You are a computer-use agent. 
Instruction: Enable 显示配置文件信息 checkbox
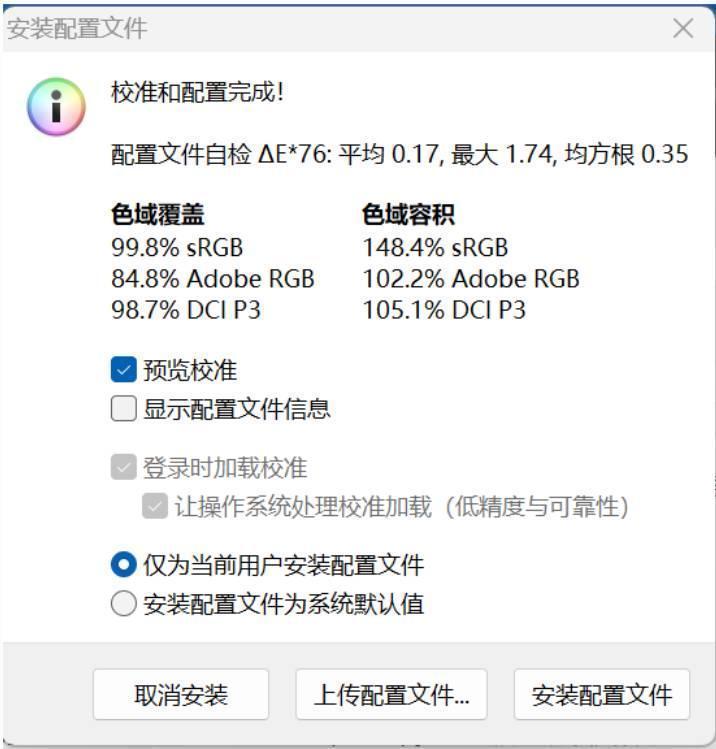click(x=124, y=408)
